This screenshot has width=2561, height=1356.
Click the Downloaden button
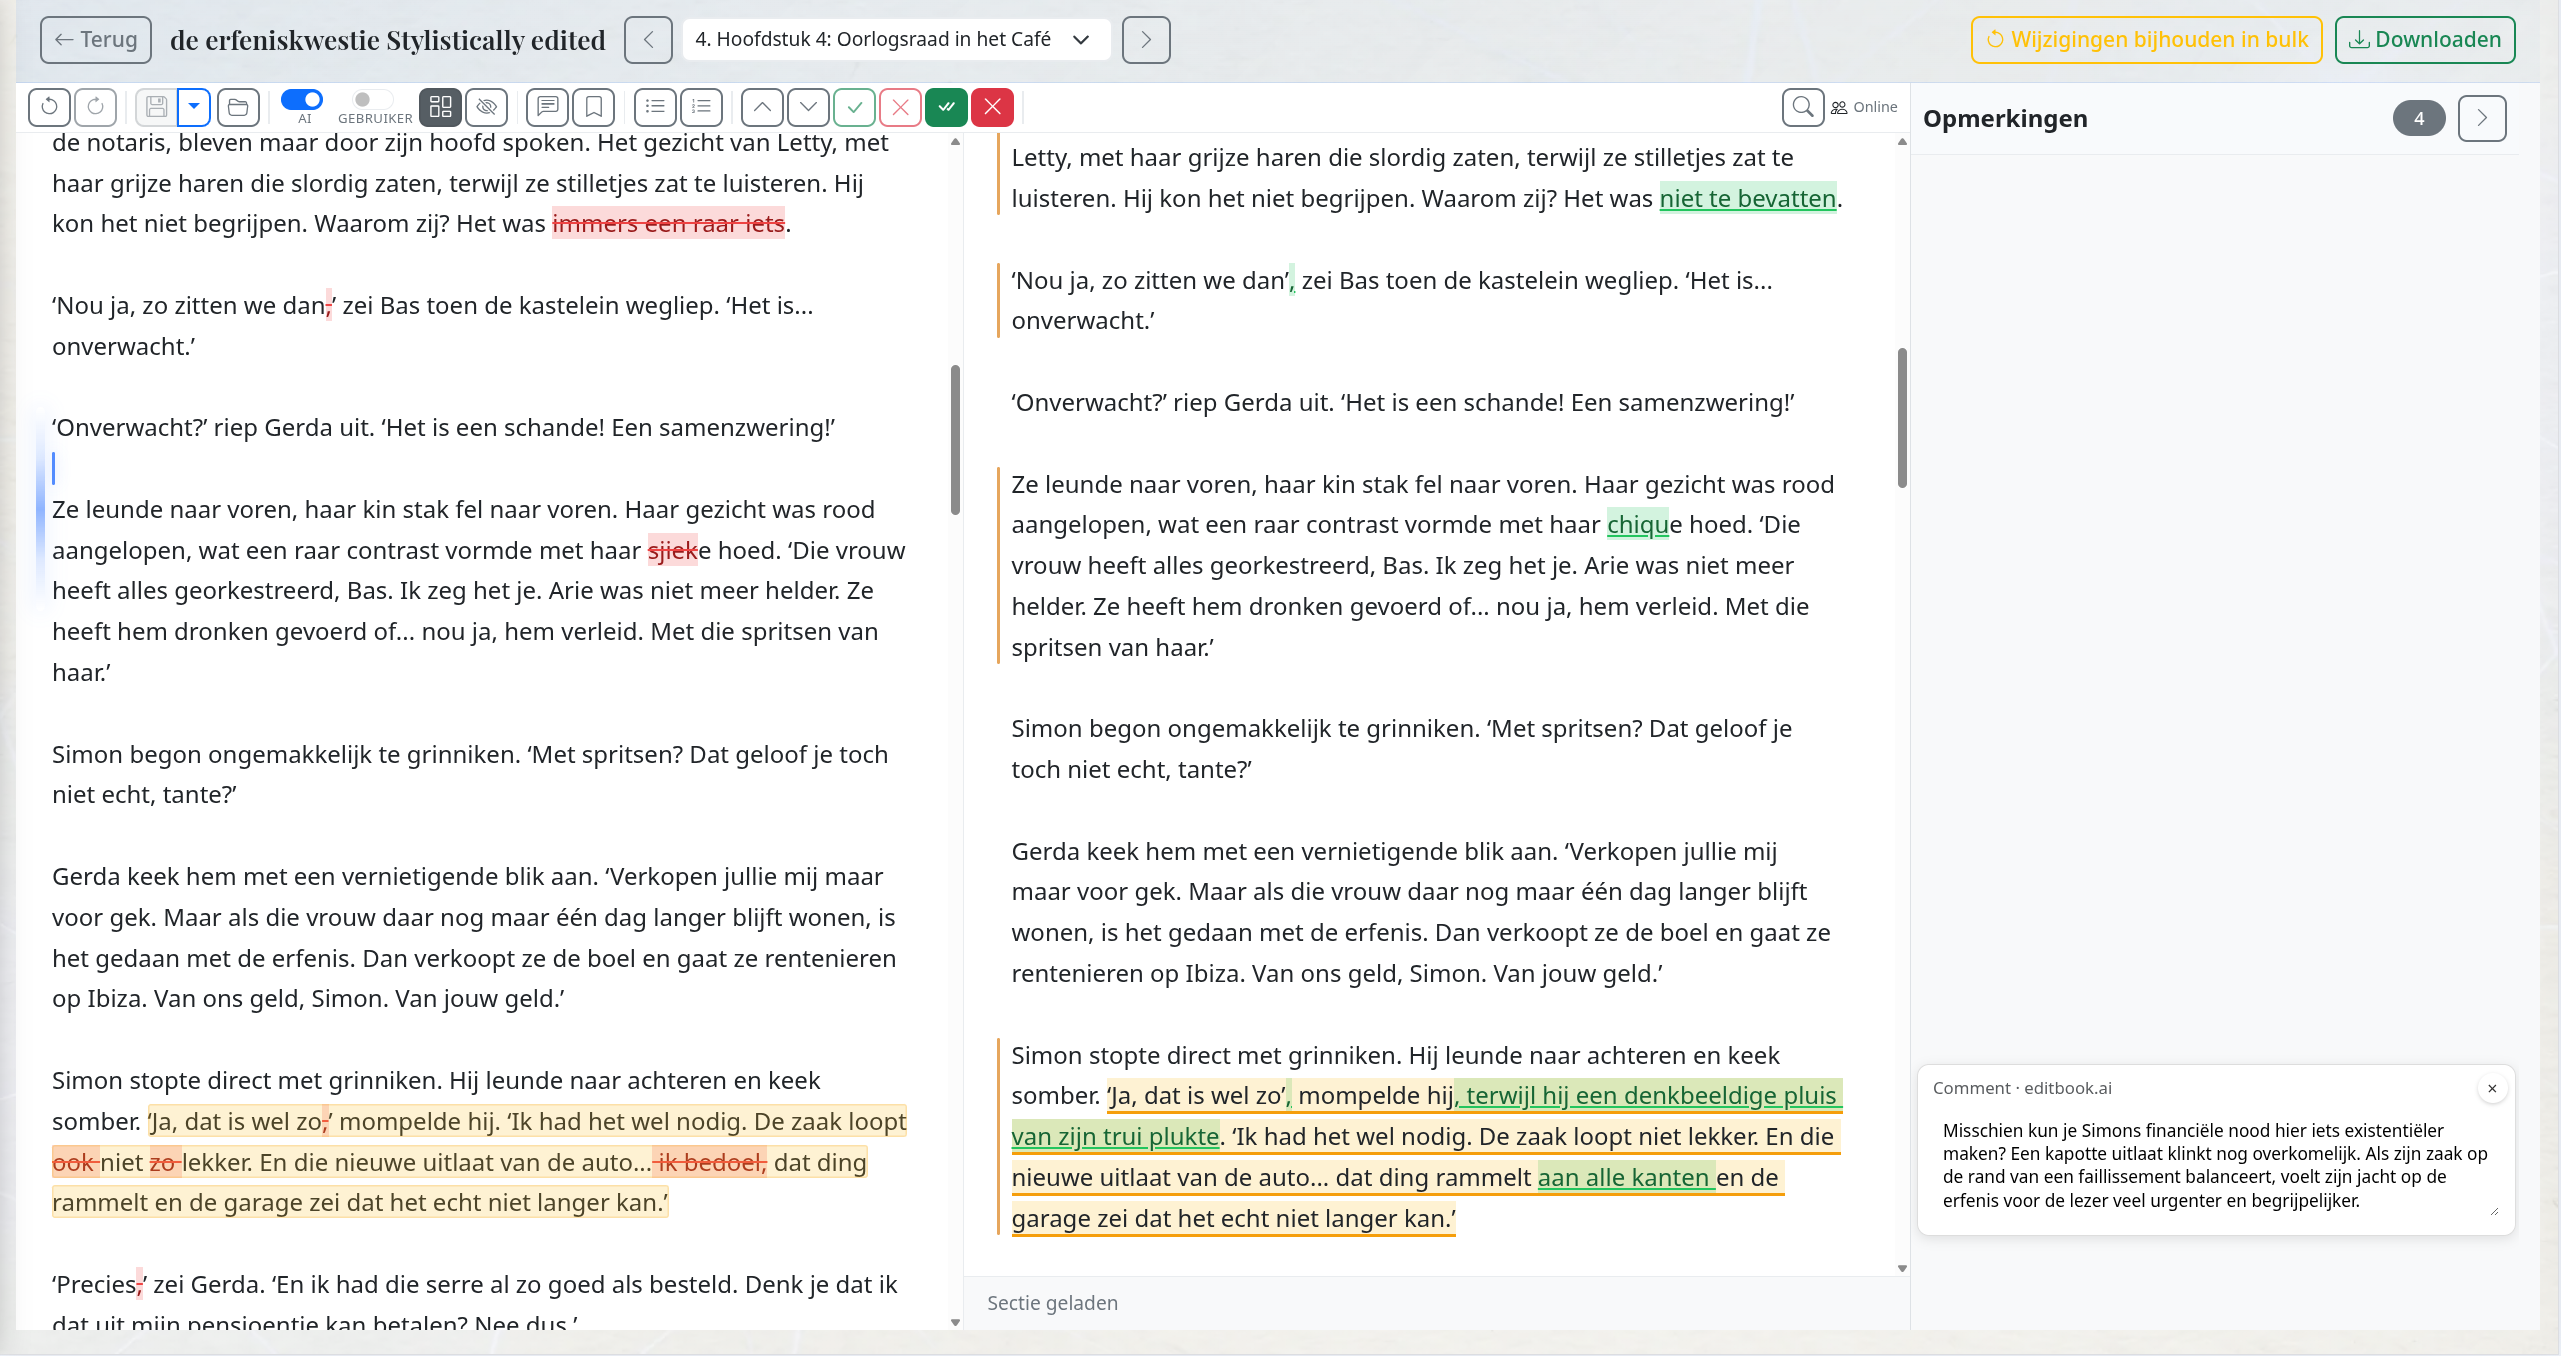pyautogui.click(x=2425, y=40)
